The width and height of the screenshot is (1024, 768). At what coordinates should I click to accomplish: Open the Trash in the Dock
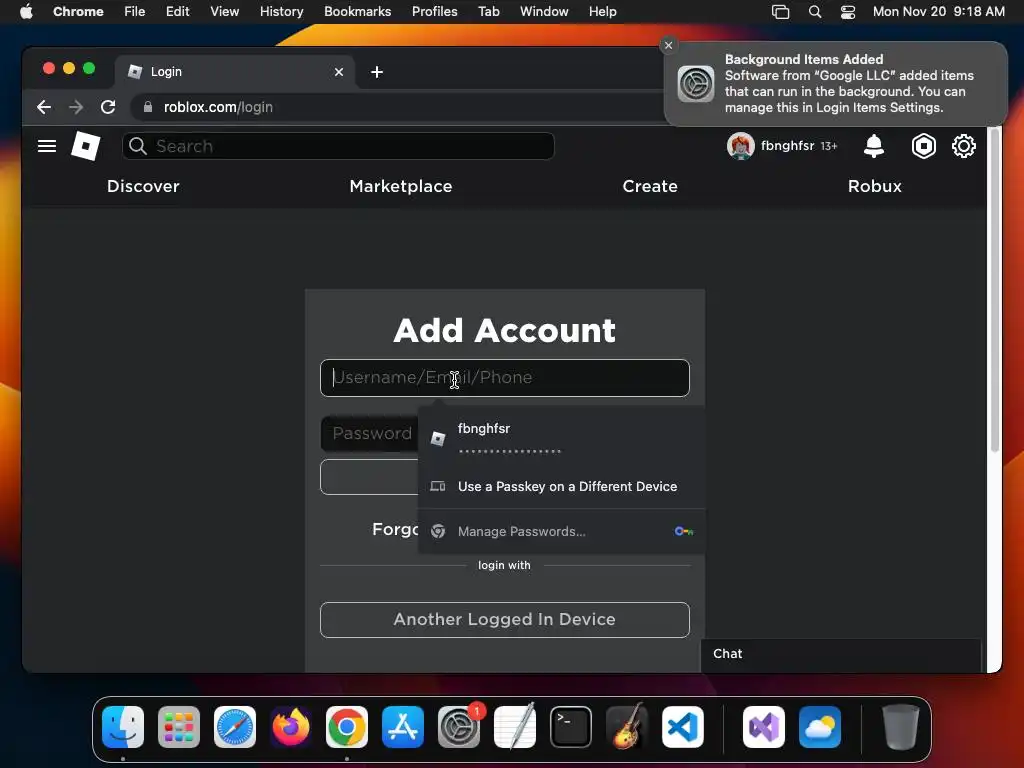pos(901,727)
